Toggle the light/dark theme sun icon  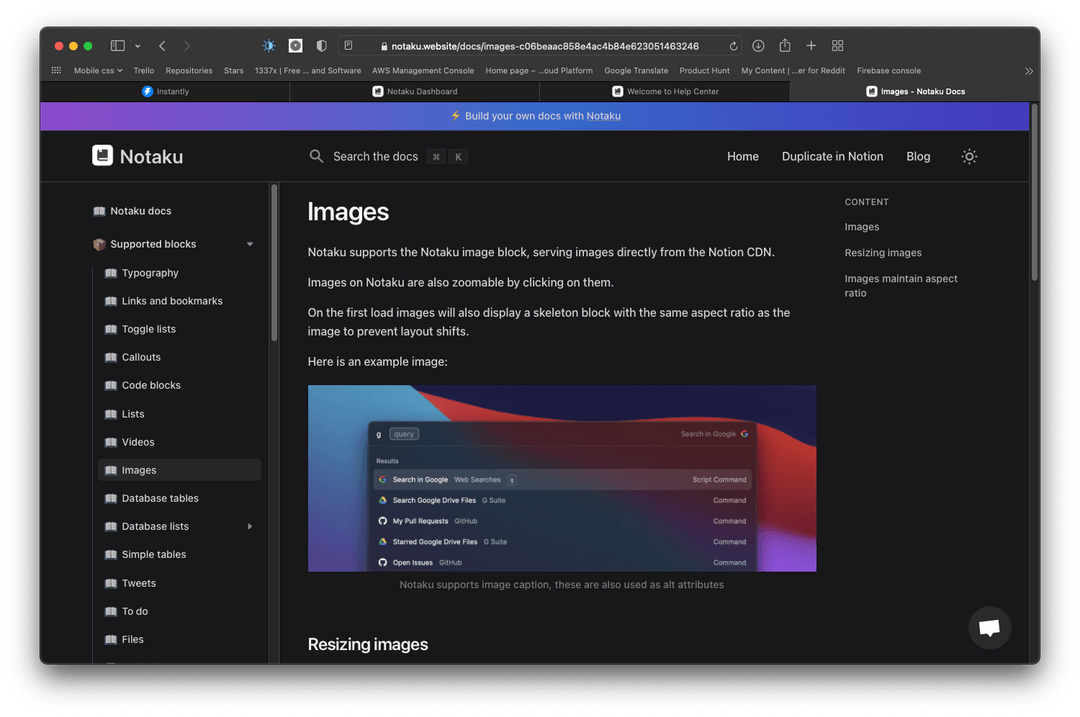969,157
